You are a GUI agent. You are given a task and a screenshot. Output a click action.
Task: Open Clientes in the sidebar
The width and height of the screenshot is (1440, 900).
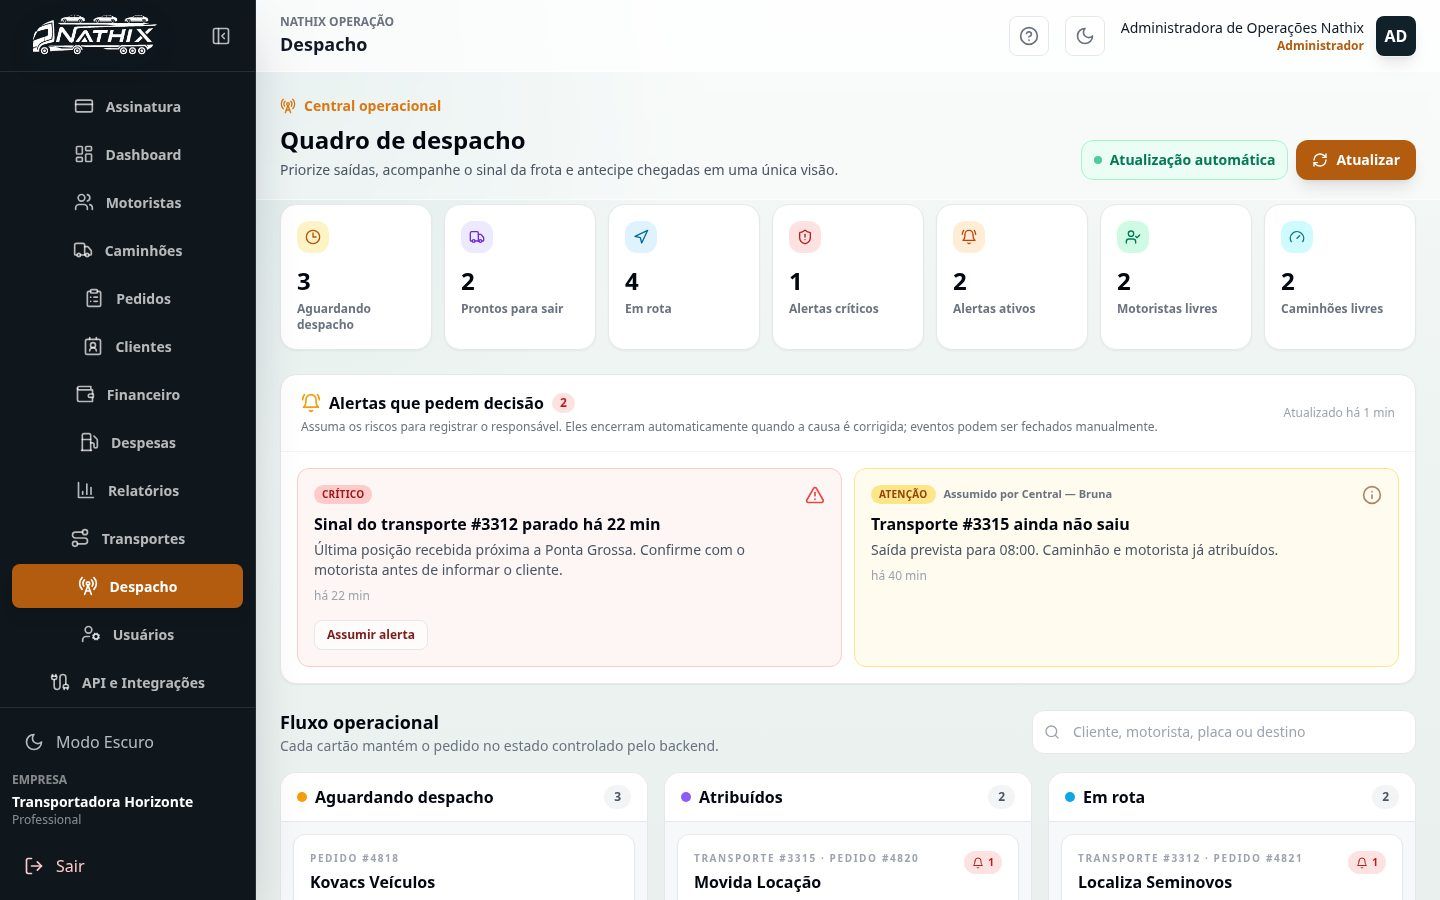(x=128, y=347)
